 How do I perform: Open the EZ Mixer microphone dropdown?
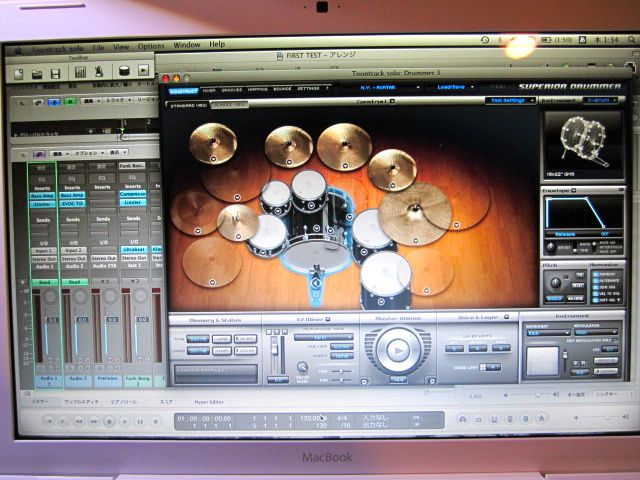tap(323, 337)
